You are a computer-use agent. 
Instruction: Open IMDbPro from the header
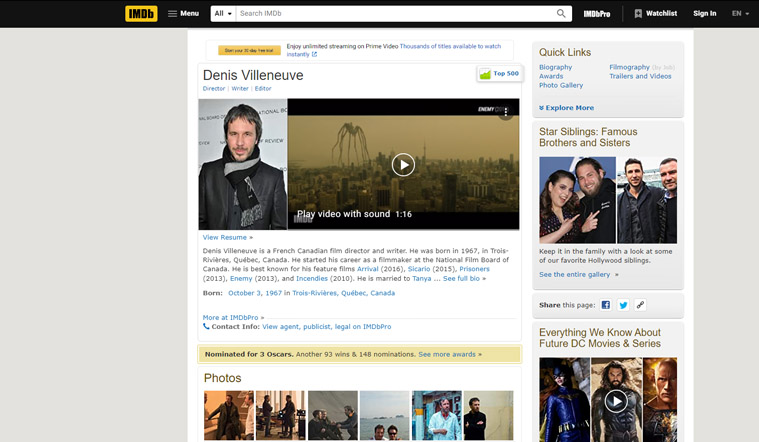click(x=597, y=14)
